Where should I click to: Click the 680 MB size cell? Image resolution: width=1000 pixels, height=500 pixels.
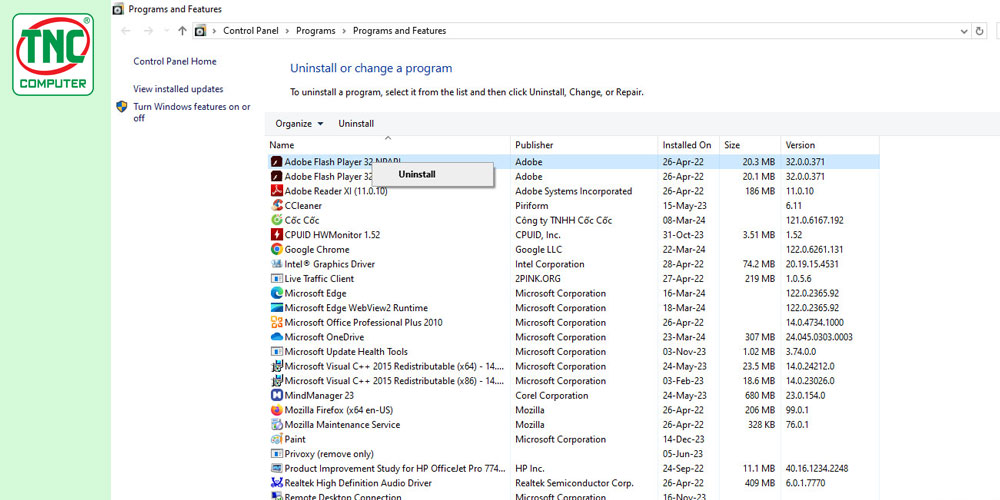pyautogui.click(x=760, y=395)
